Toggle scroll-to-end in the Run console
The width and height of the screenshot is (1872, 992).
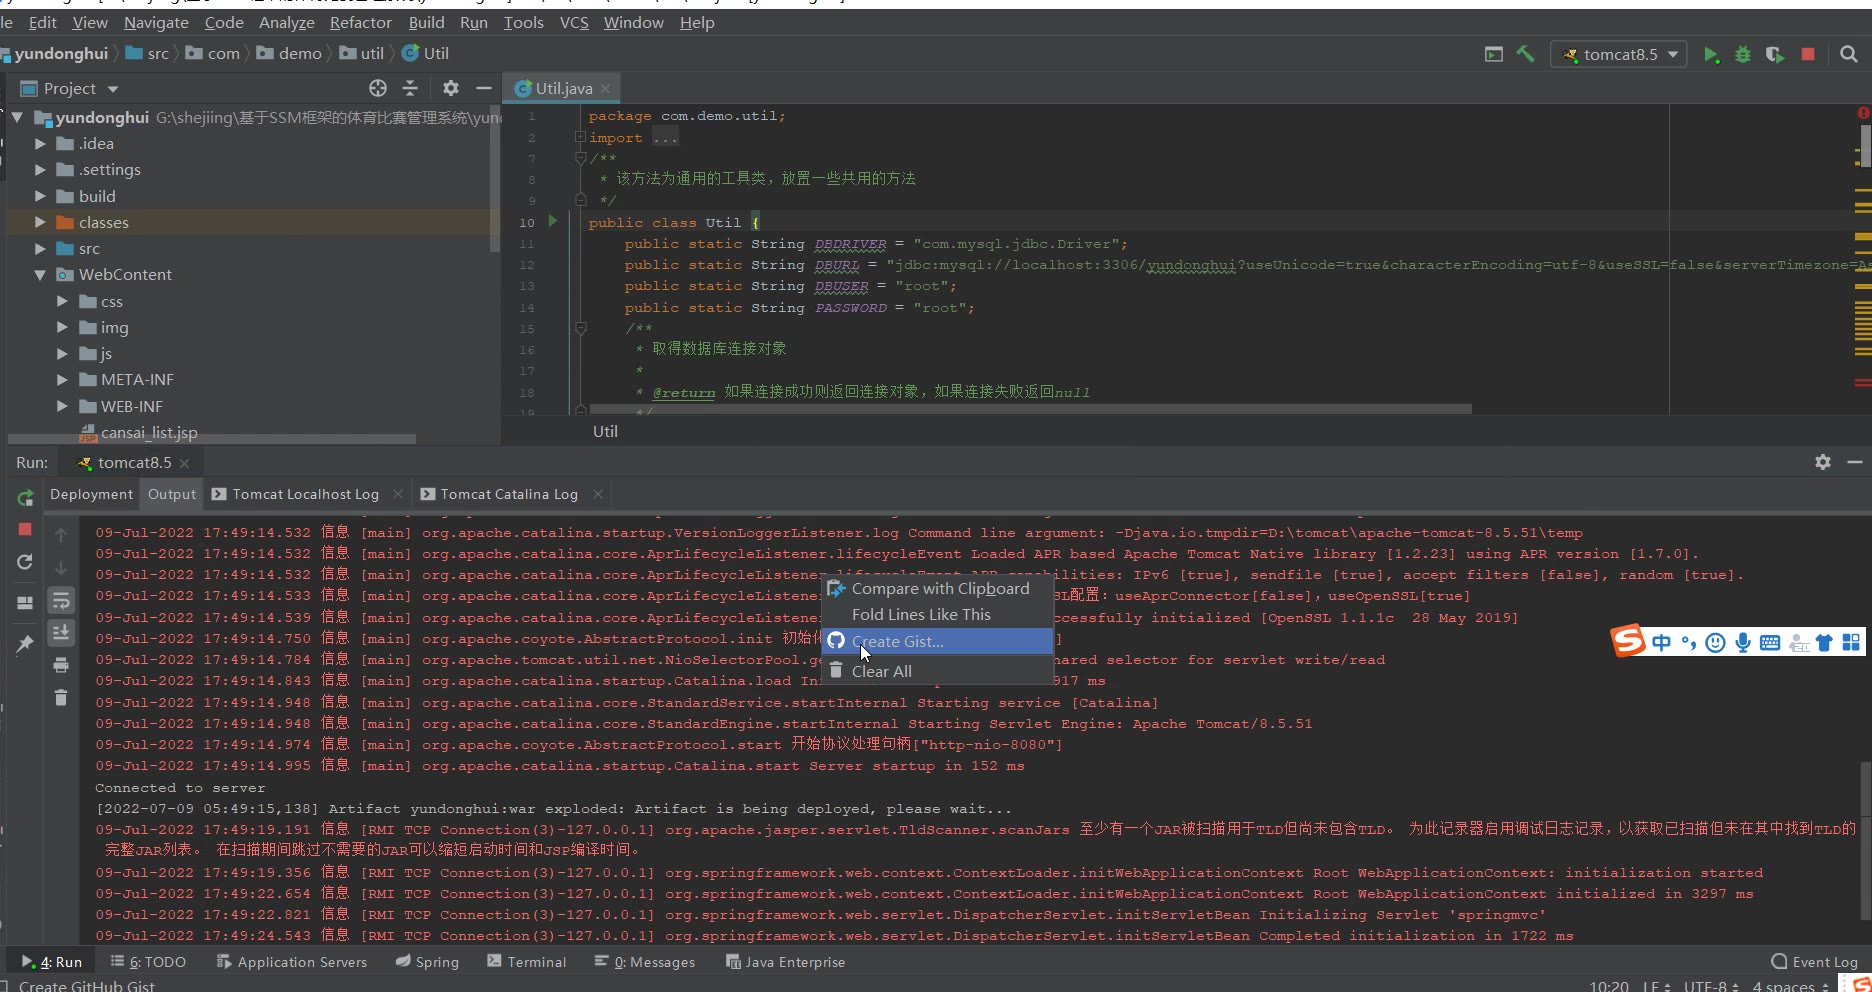coord(61,632)
